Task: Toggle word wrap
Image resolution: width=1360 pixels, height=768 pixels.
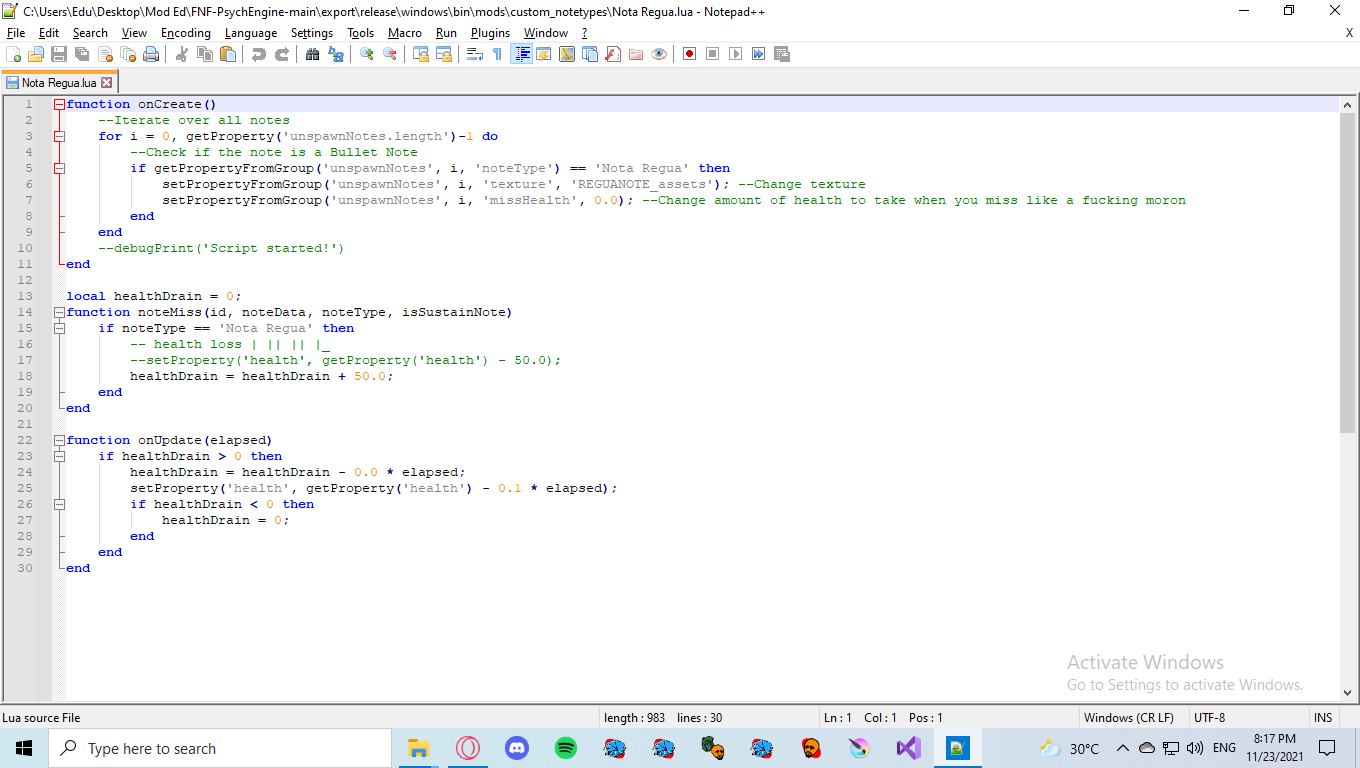Action: tap(474, 54)
